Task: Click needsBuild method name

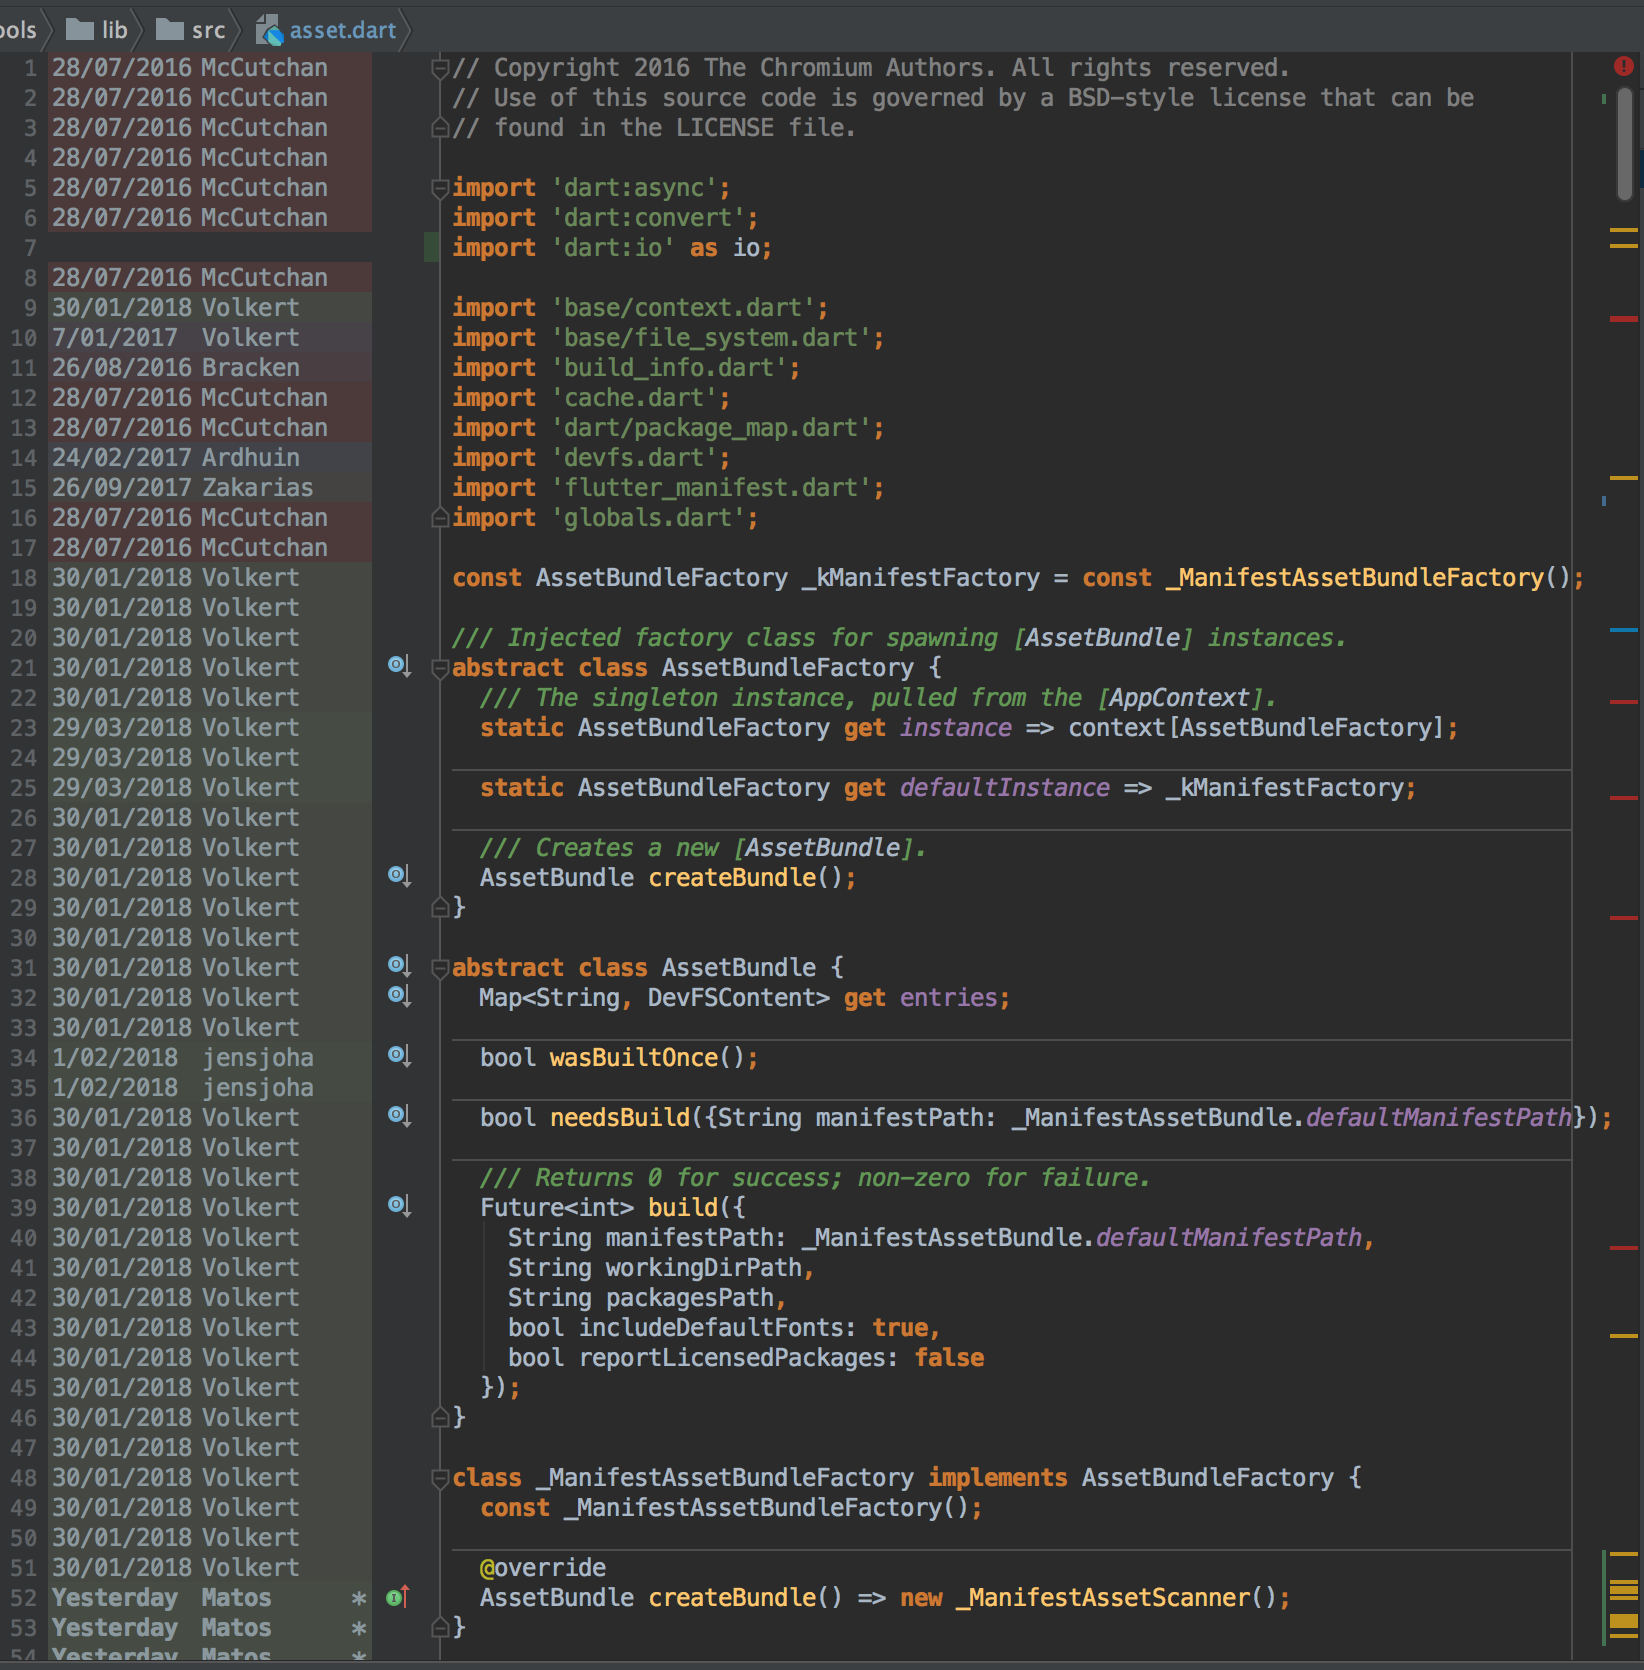Action: click(x=619, y=1118)
